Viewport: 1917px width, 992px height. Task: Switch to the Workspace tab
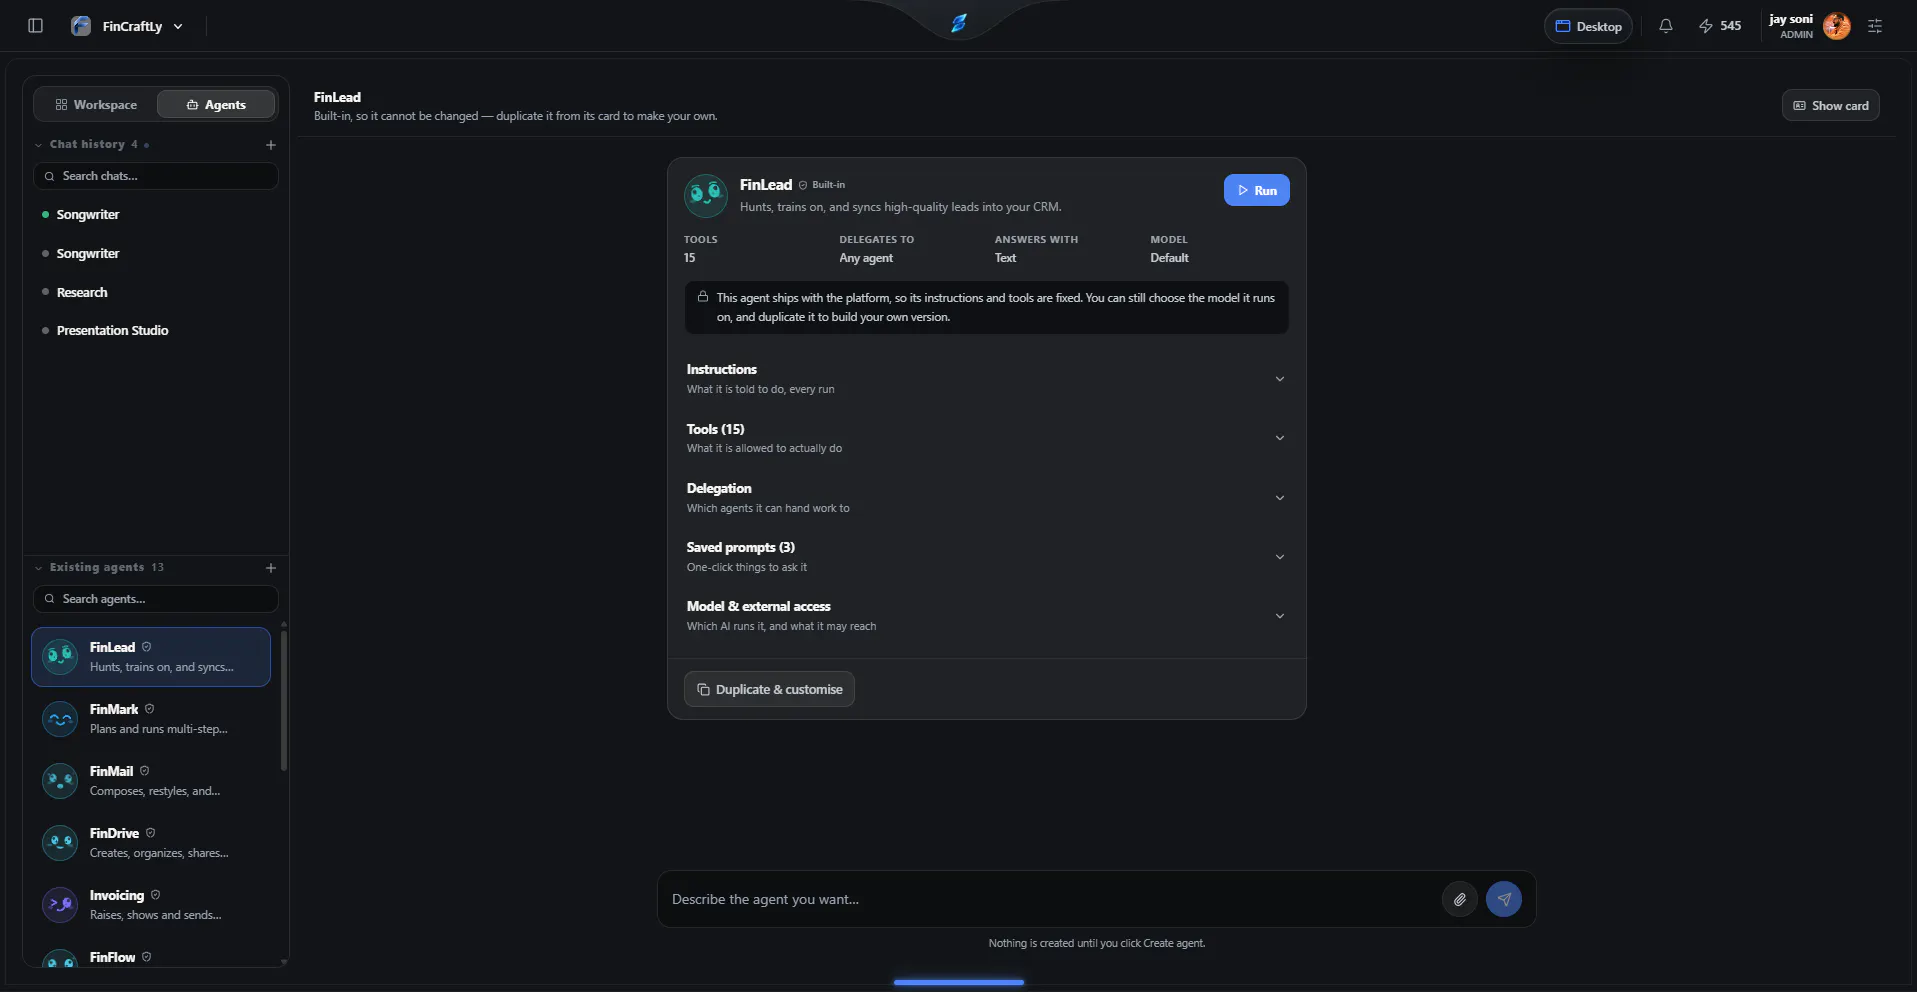(x=96, y=105)
